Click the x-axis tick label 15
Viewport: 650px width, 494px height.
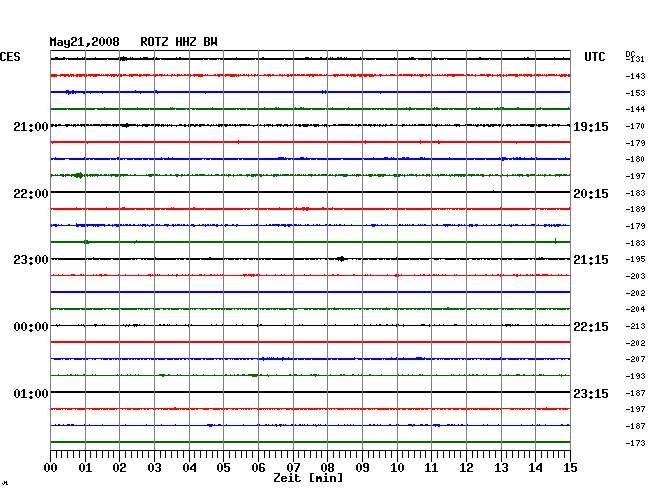click(570, 468)
